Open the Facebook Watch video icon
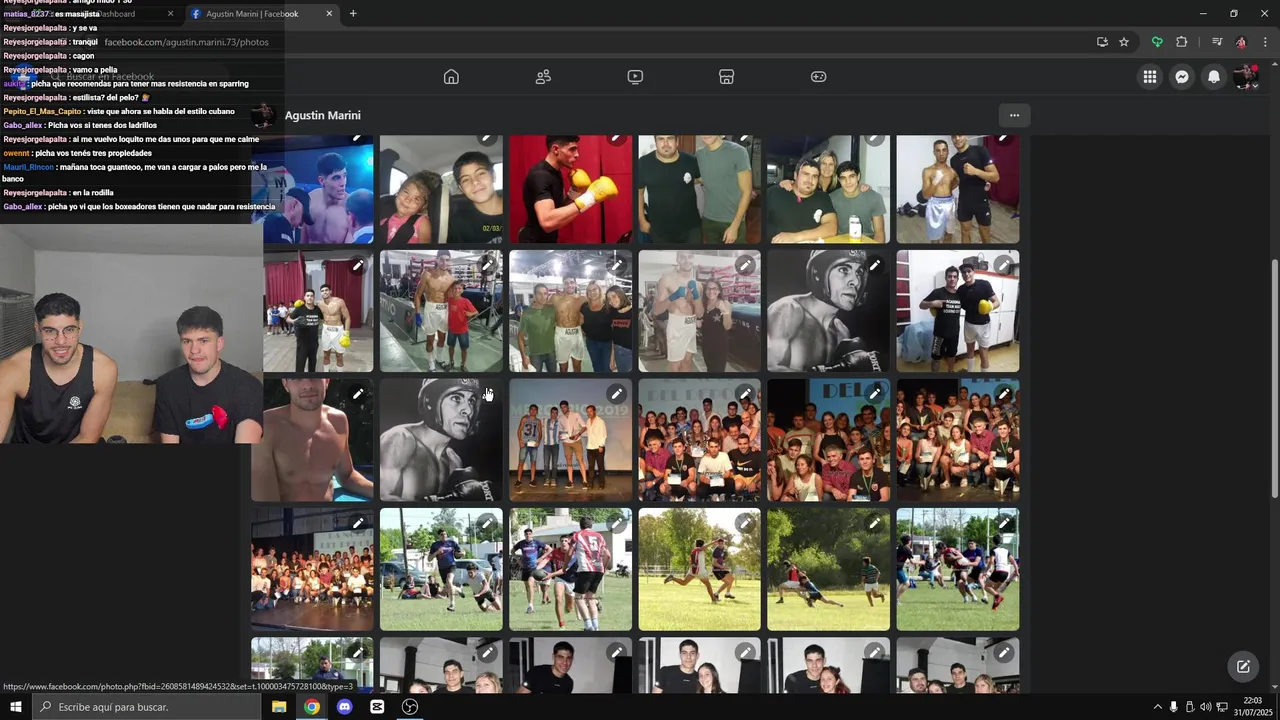The height and width of the screenshot is (720, 1280). (635, 77)
